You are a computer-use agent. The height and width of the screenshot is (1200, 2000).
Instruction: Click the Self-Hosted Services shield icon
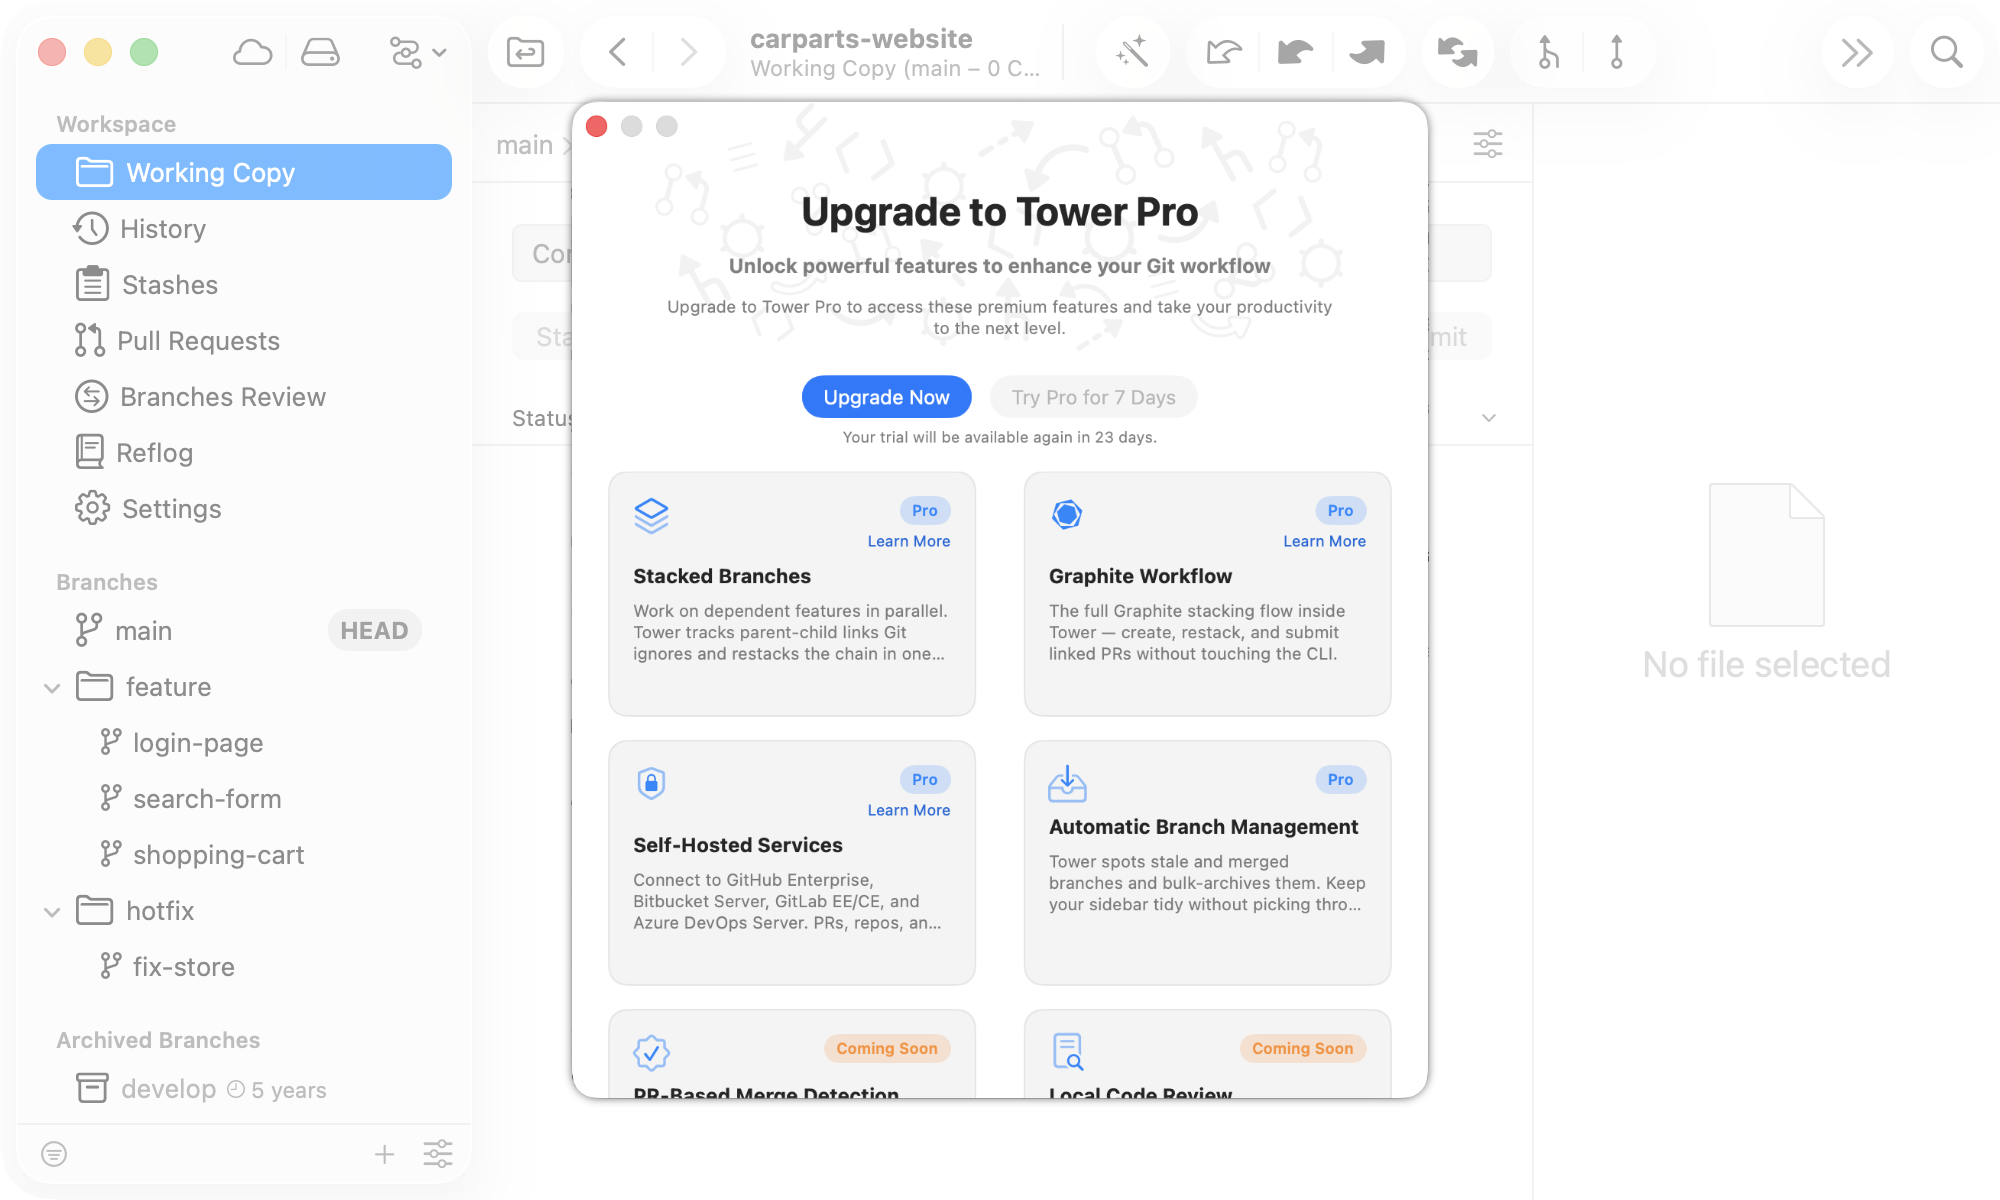point(651,782)
